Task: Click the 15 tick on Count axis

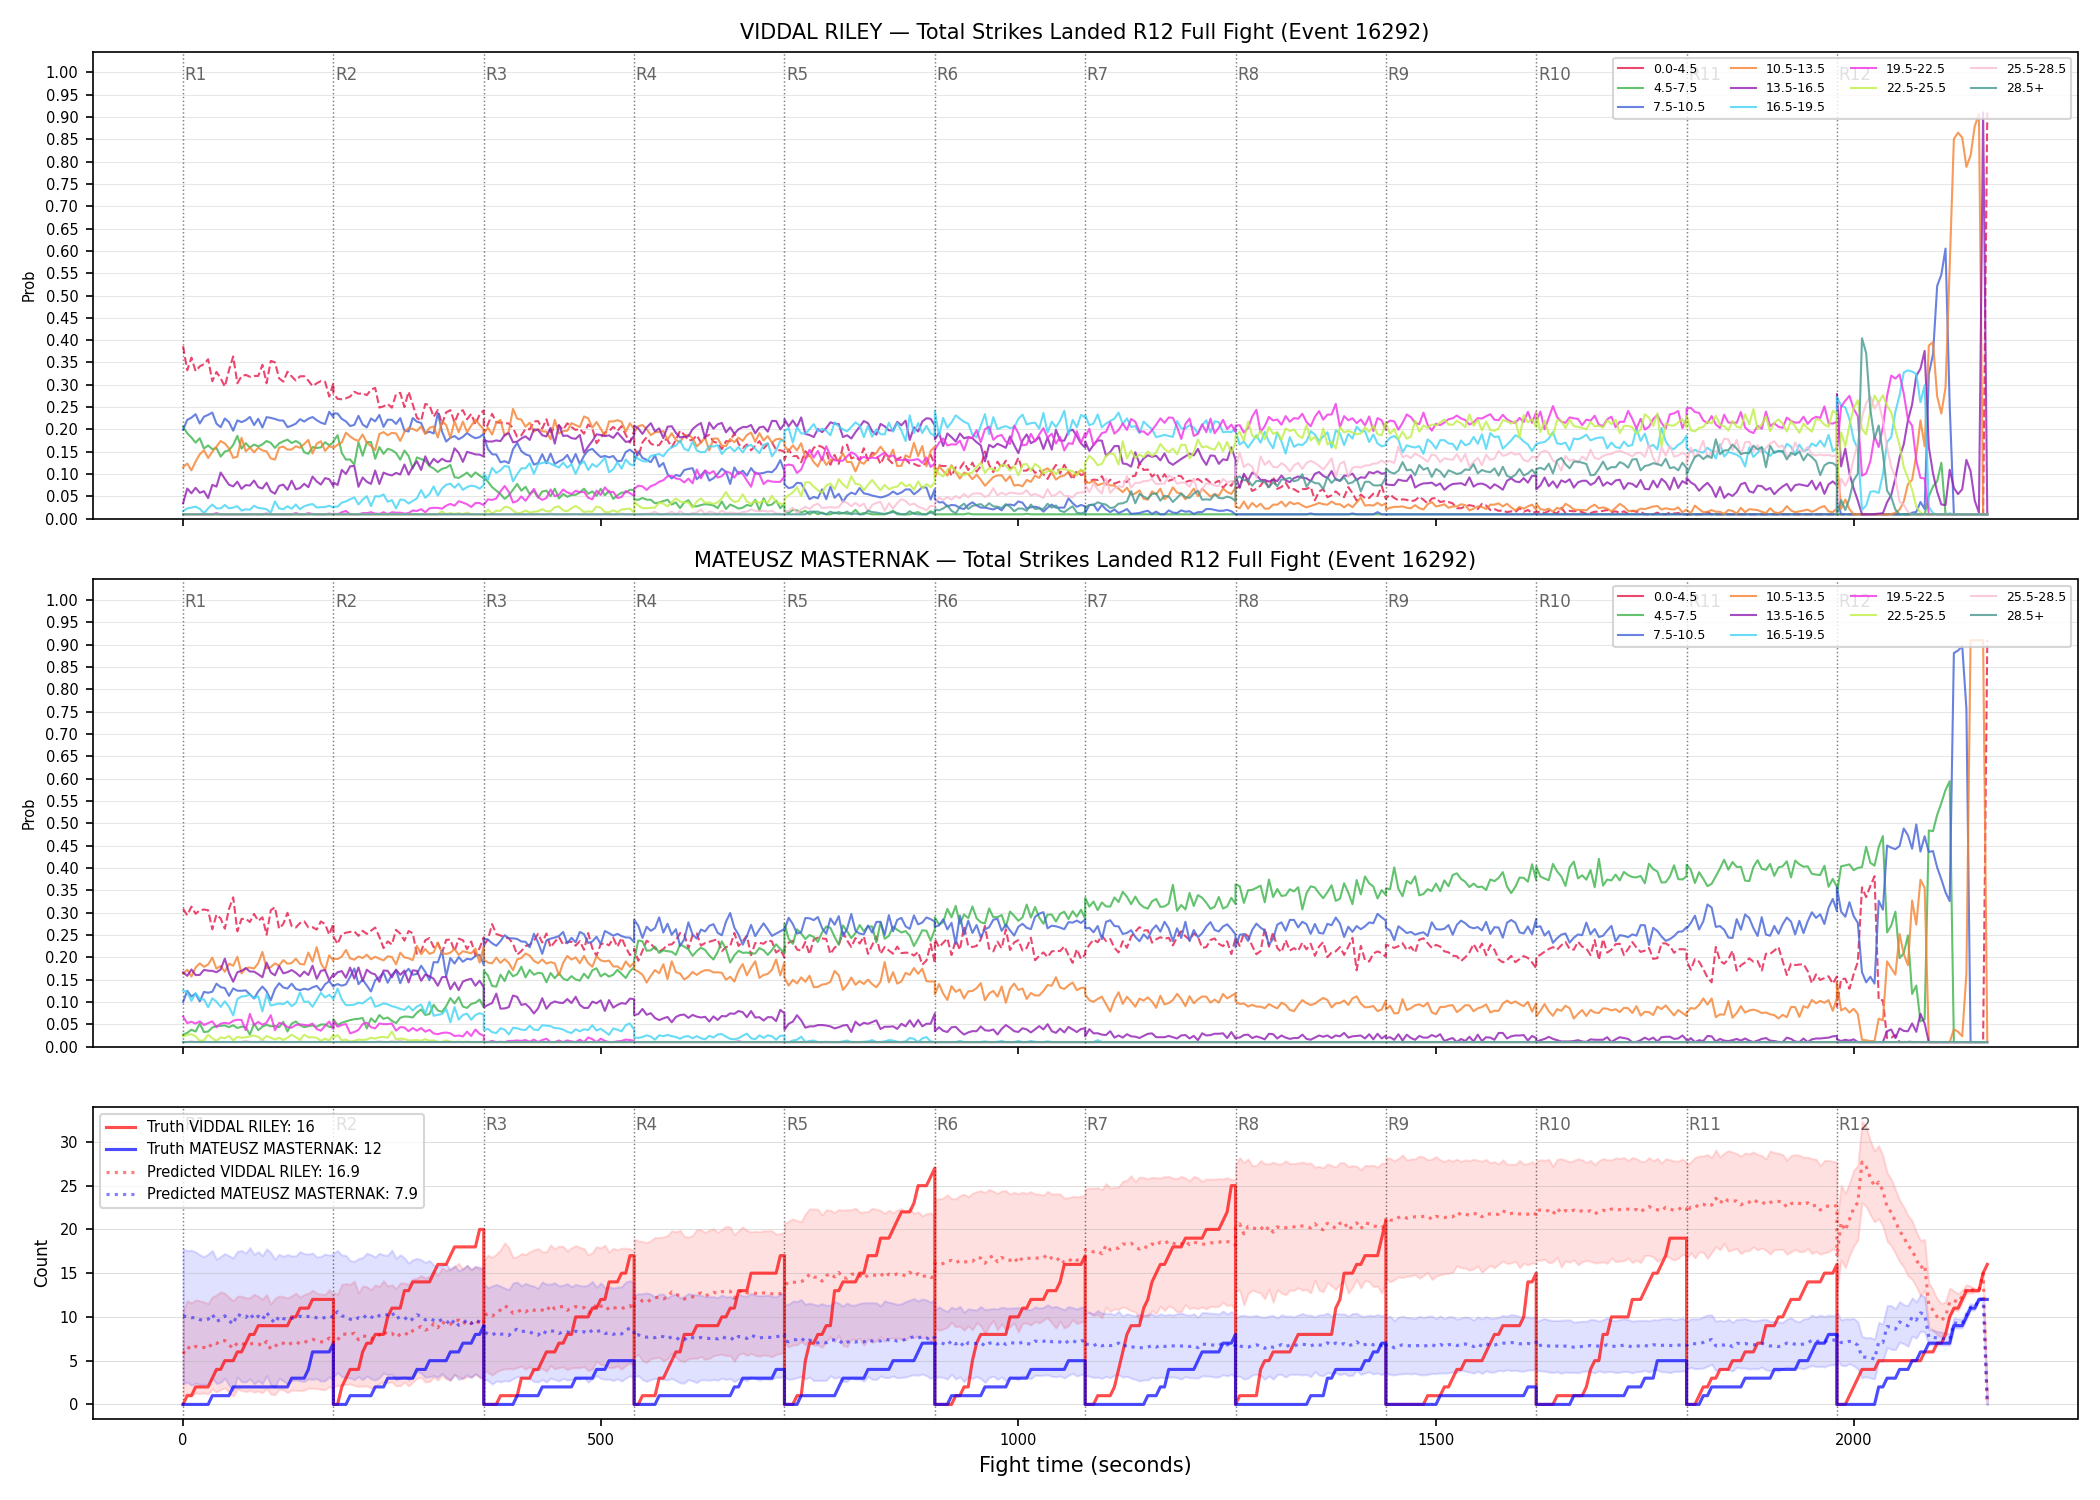Action: [x=69, y=1273]
